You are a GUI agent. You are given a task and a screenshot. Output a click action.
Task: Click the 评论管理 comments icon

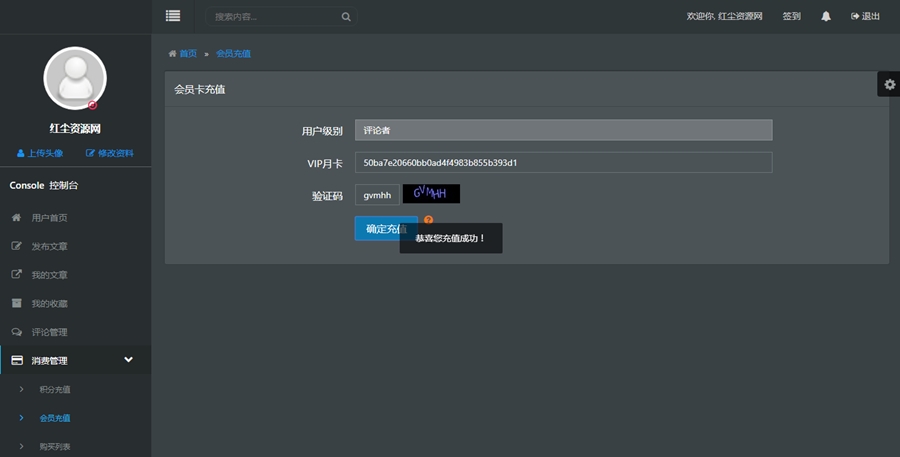17,332
